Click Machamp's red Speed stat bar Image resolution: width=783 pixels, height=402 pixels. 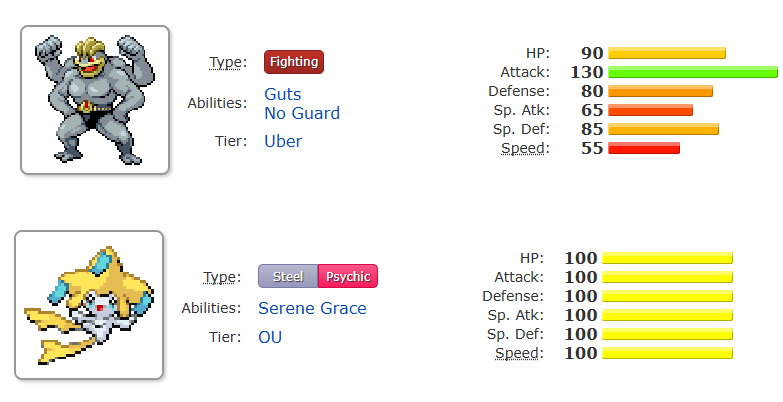click(644, 148)
